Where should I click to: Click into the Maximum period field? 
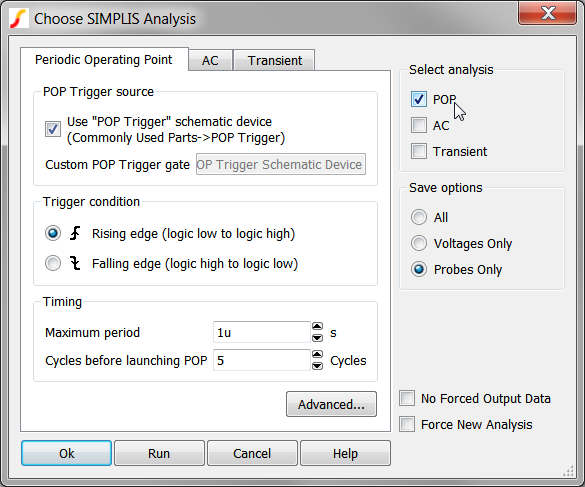coord(262,332)
